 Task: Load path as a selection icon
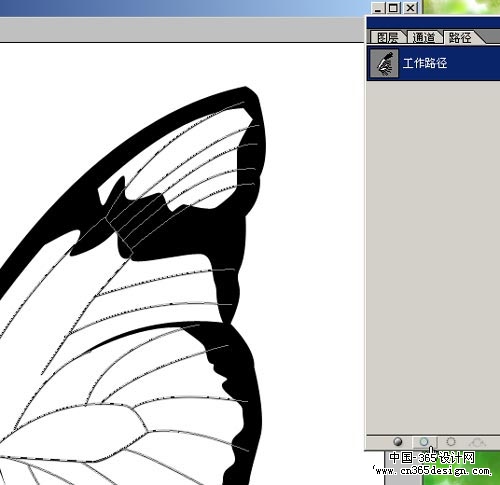click(451, 442)
